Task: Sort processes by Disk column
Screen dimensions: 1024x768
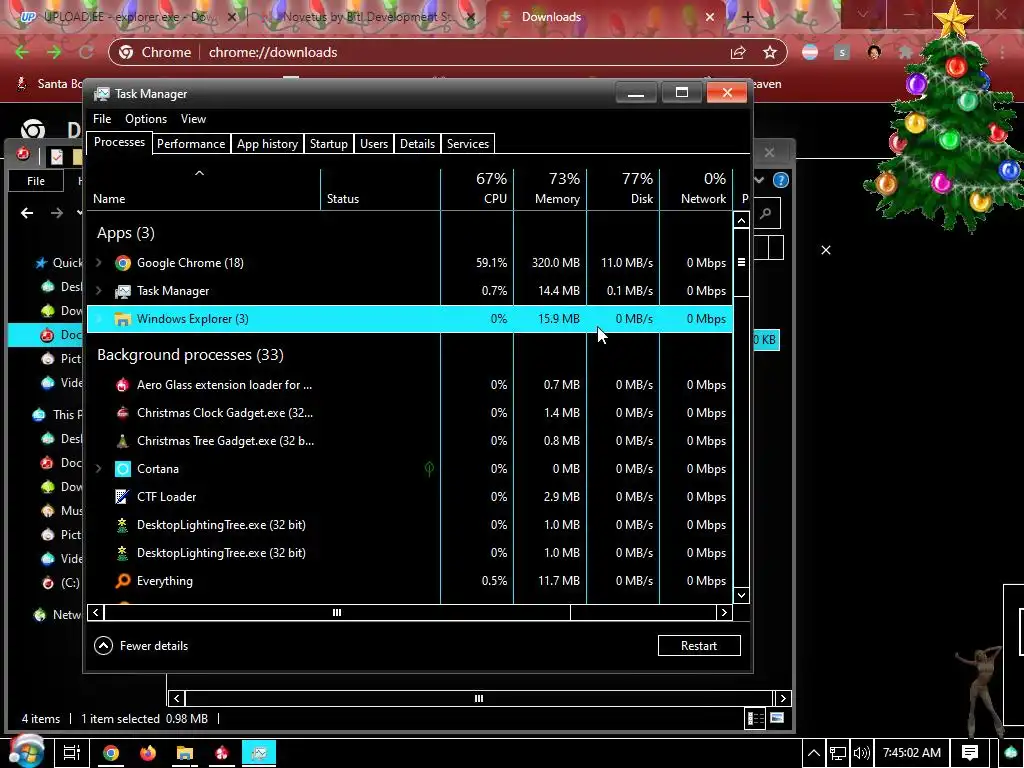Action: coord(623,189)
